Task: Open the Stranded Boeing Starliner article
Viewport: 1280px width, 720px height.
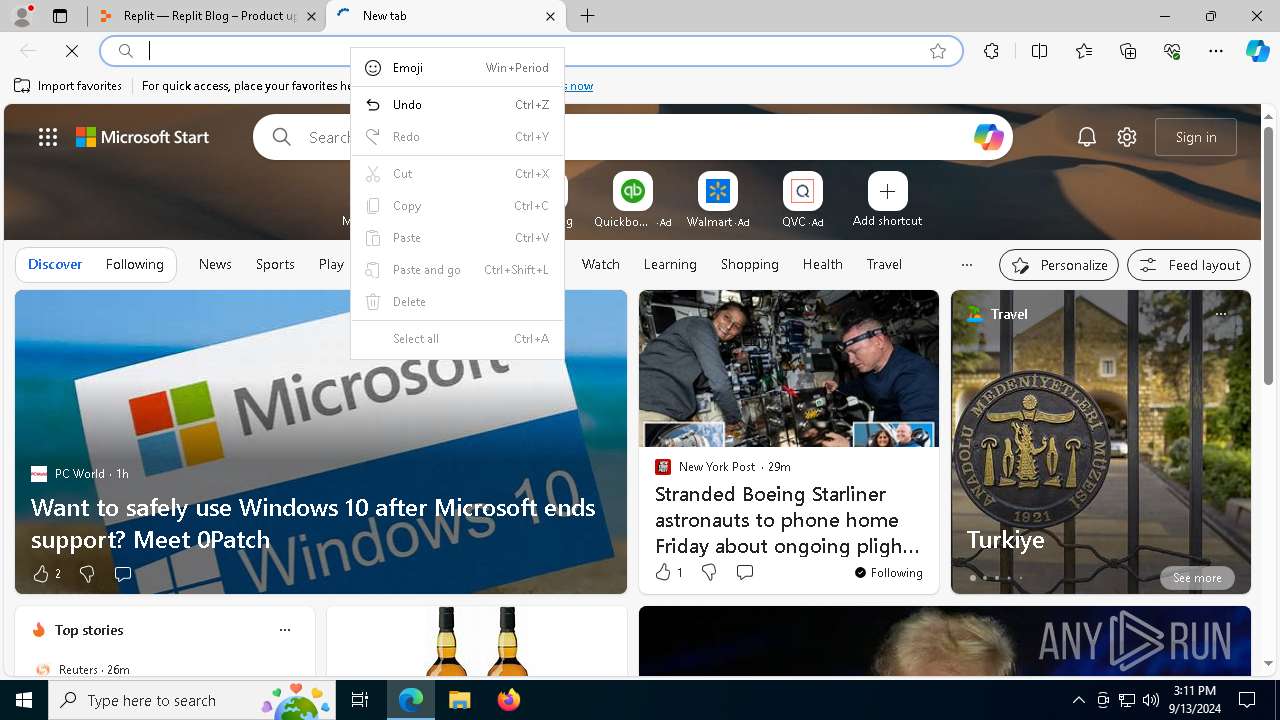Action: (x=787, y=520)
